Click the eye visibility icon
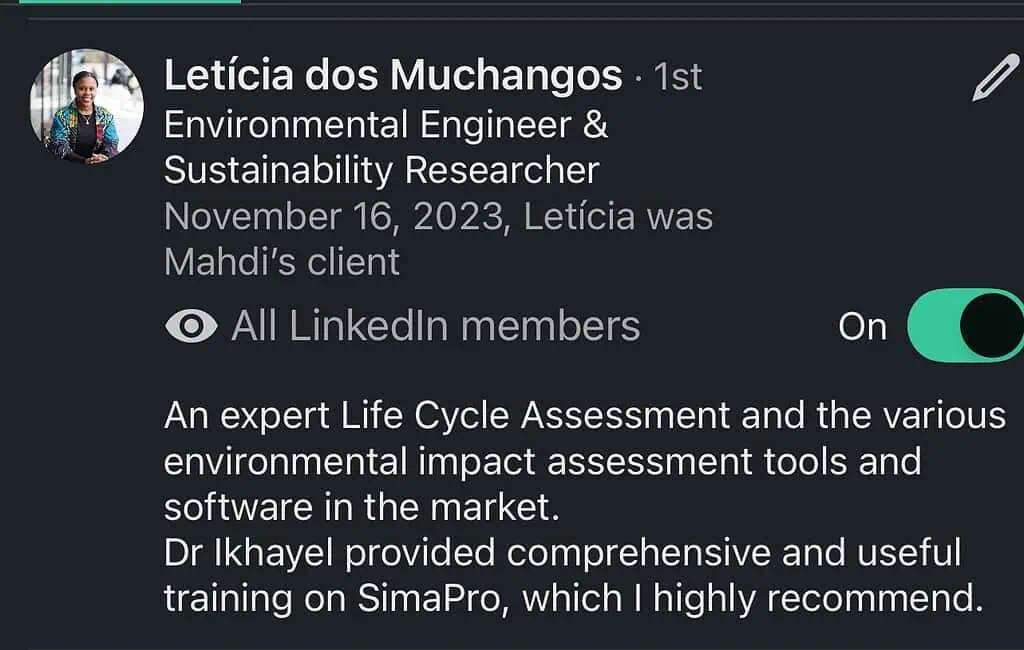1024x650 pixels. [x=191, y=327]
